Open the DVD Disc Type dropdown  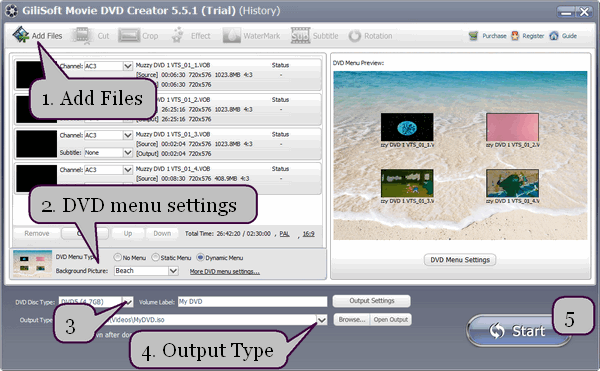(x=128, y=302)
